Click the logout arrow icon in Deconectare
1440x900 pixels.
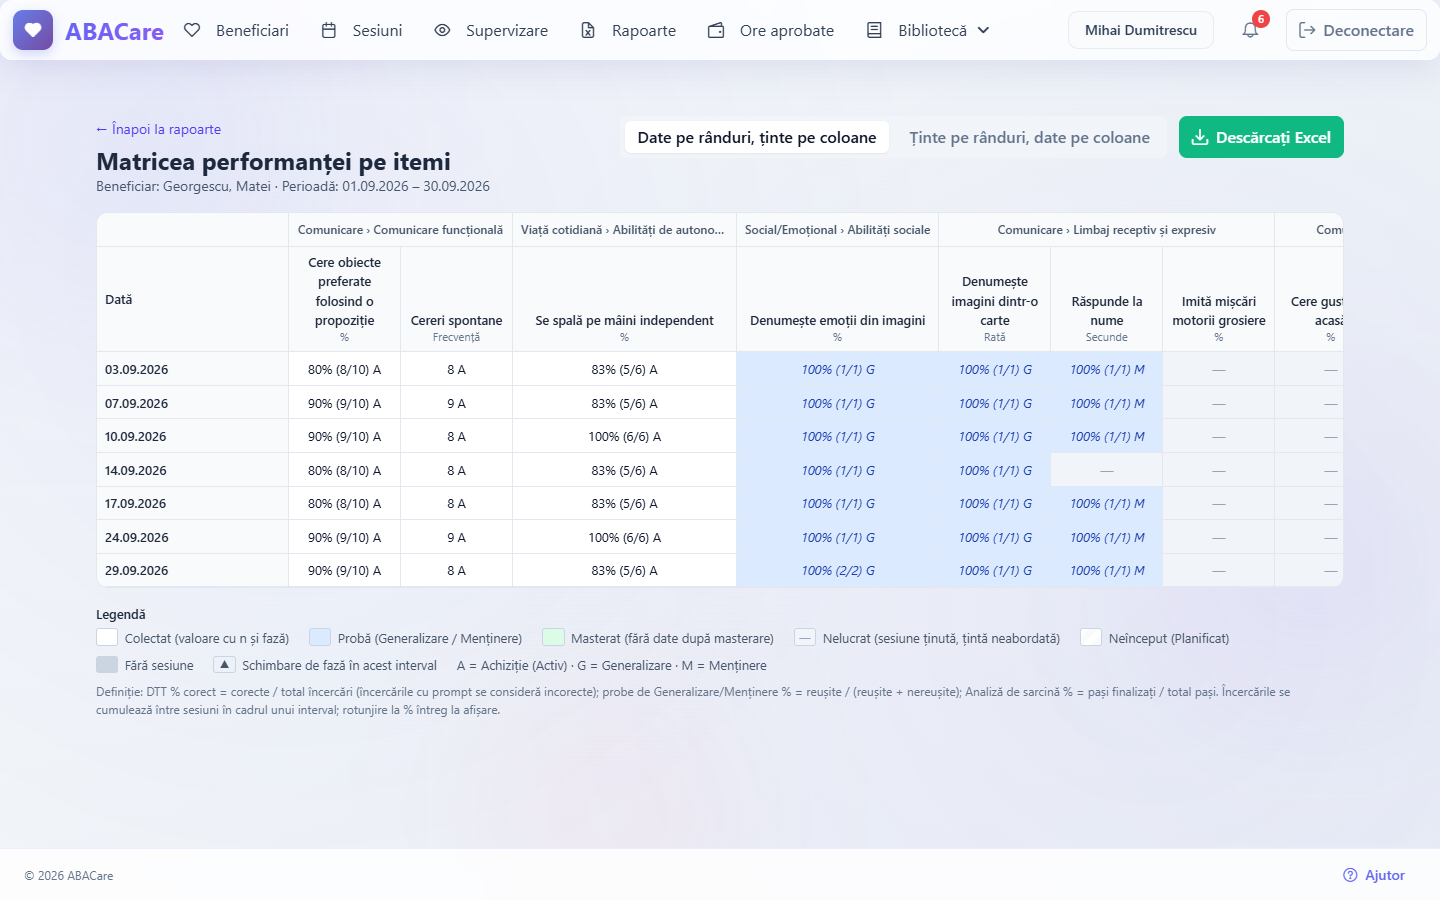(x=1306, y=30)
